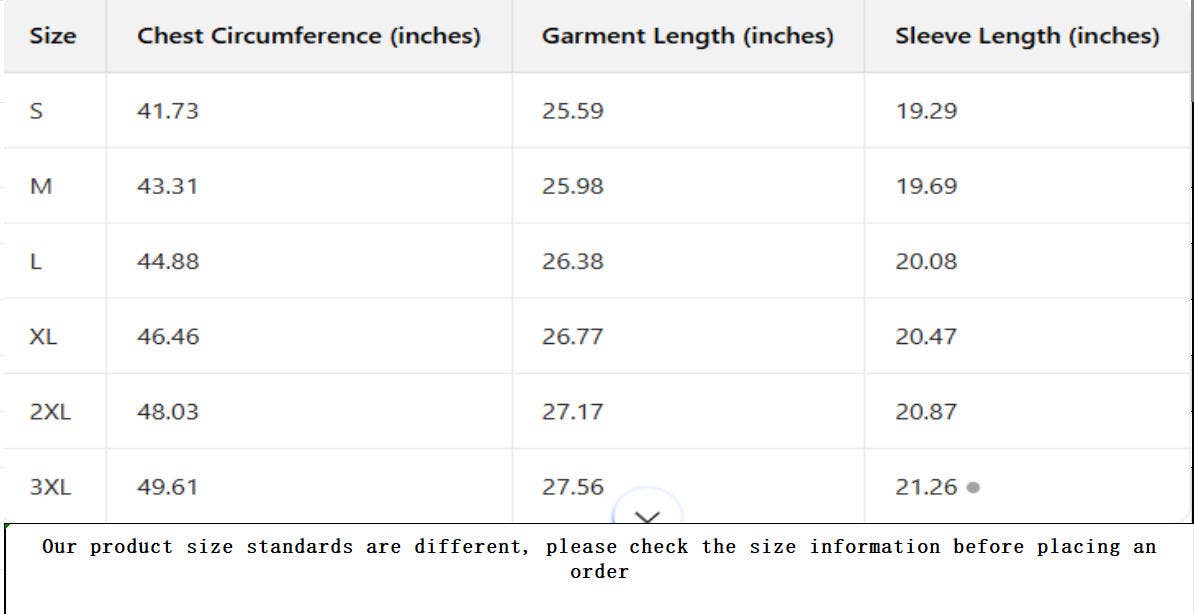
Task: Click the 48.03 chest circumference cell
Action: click(x=168, y=411)
